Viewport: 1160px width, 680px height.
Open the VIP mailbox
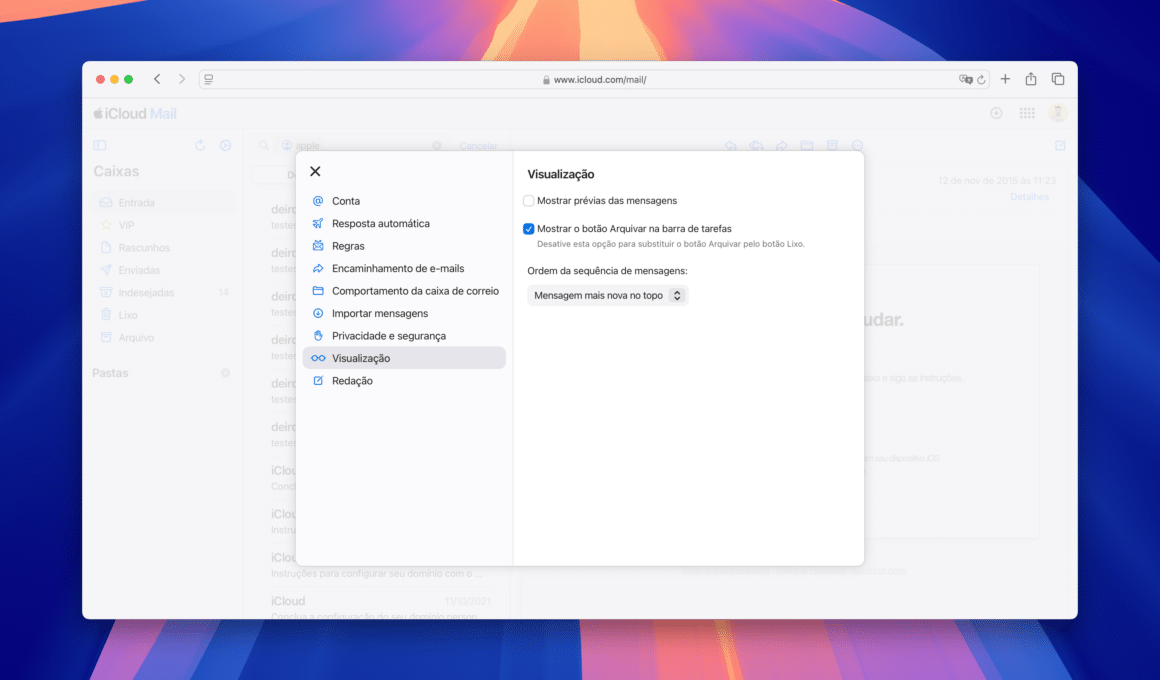(x=163, y=225)
